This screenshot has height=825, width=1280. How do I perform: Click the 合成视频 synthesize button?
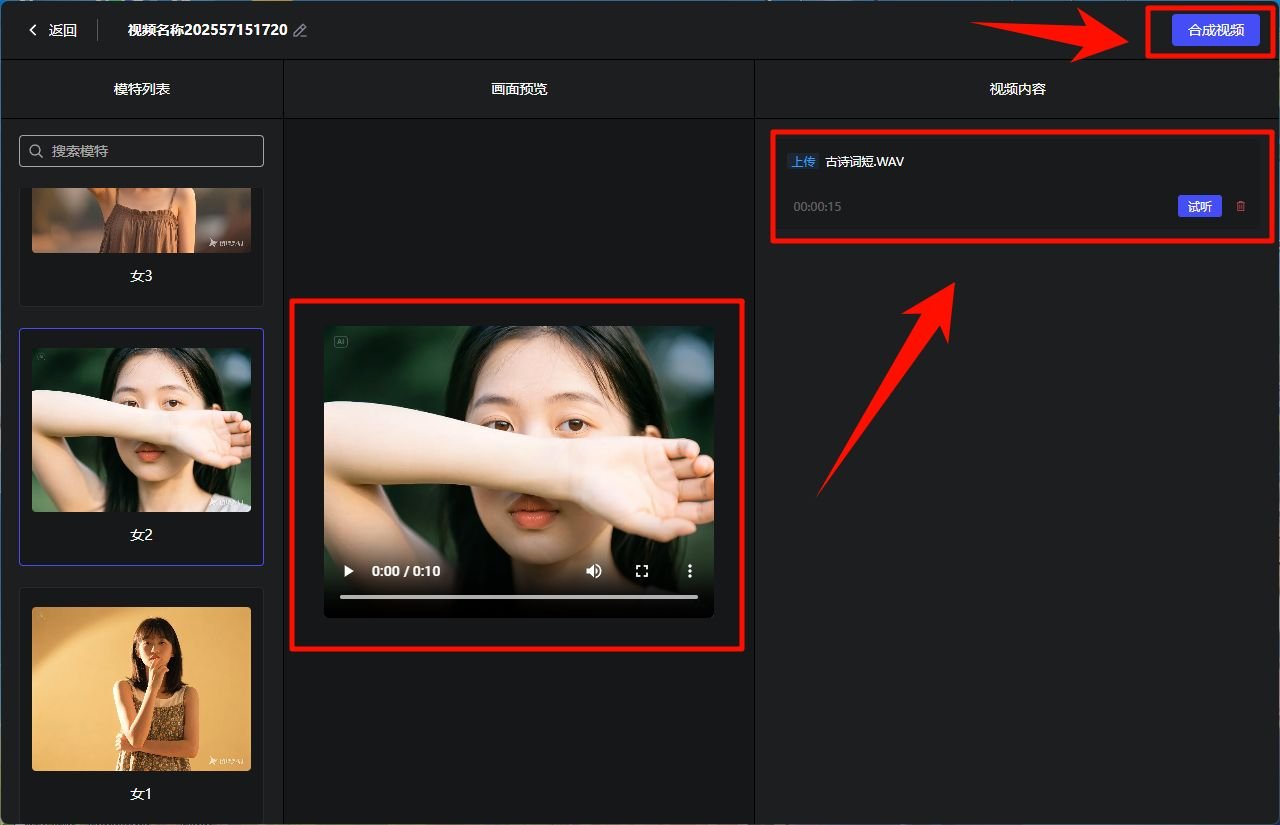coord(1214,30)
